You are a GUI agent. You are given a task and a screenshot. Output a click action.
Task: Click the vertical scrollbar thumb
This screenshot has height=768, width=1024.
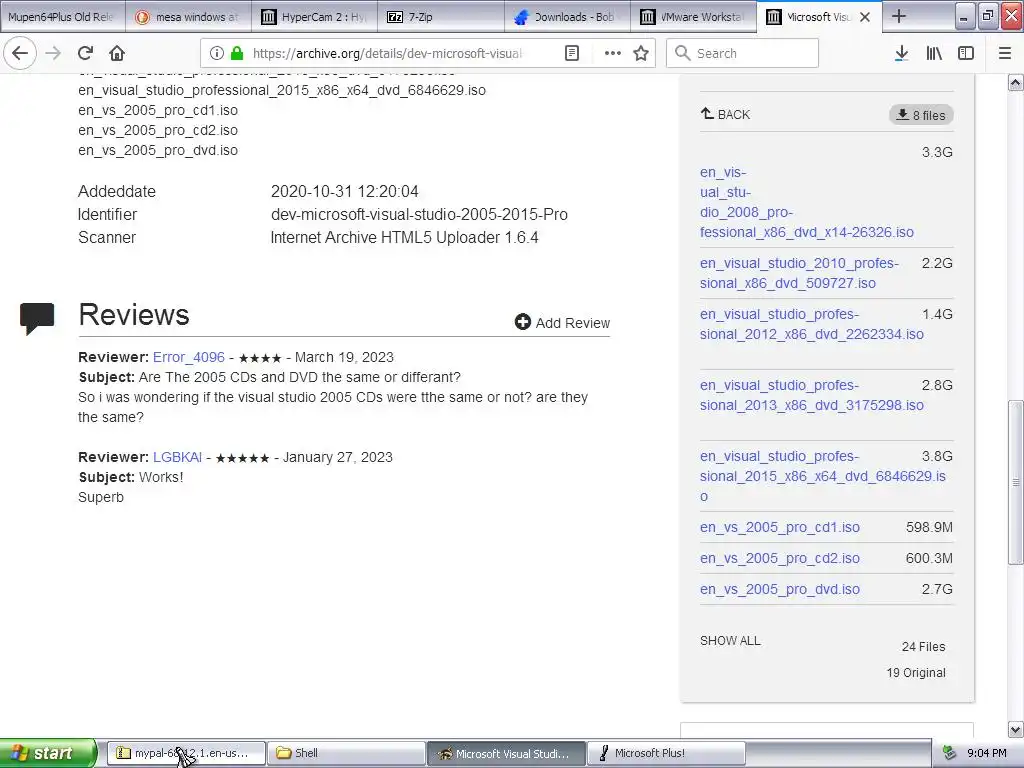click(1016, 483)
